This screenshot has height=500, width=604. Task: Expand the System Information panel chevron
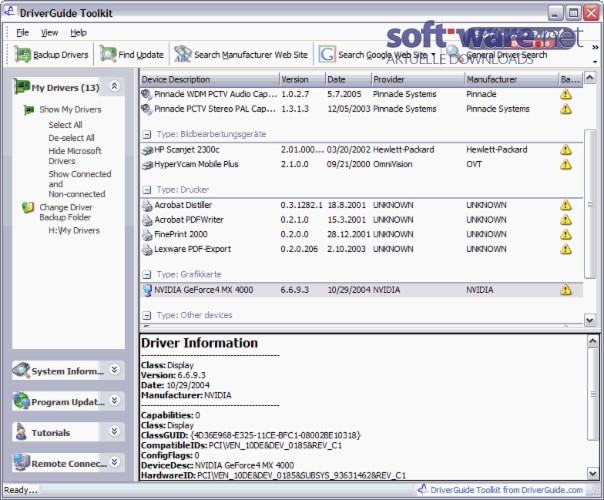point(114,370)
